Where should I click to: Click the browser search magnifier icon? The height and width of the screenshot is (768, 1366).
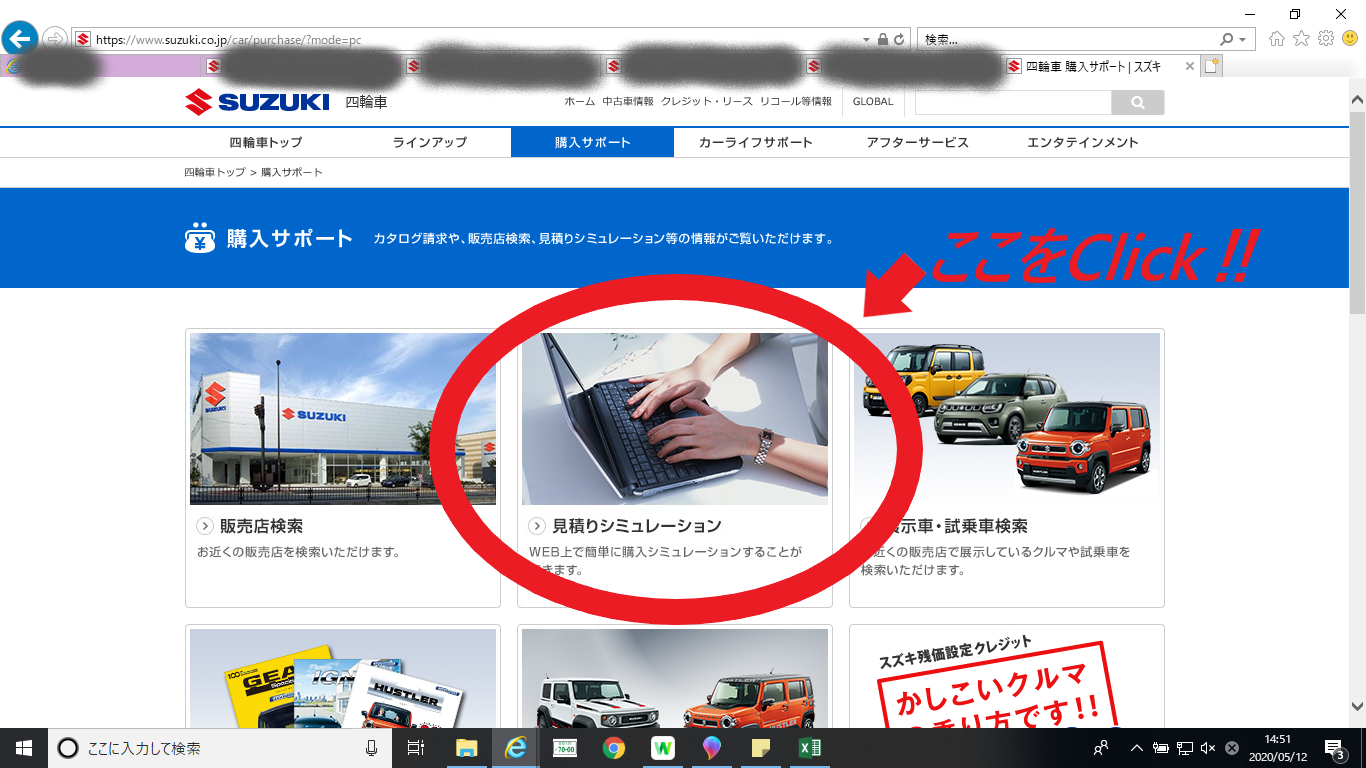1227,40
